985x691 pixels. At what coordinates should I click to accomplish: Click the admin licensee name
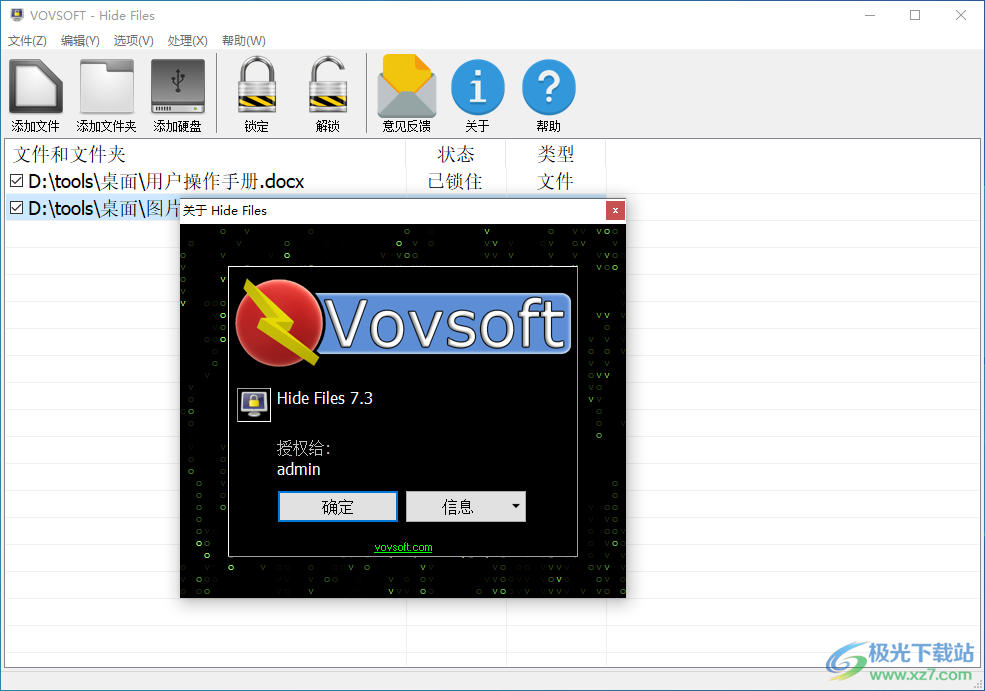pyautogui.click(x=298, y=469)
